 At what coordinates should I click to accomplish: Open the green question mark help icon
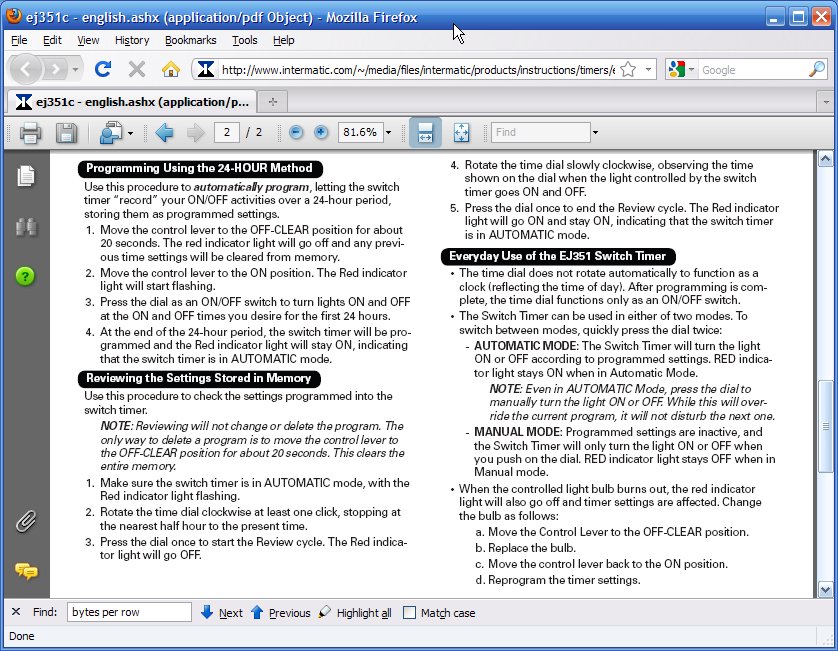coord(25,276)
